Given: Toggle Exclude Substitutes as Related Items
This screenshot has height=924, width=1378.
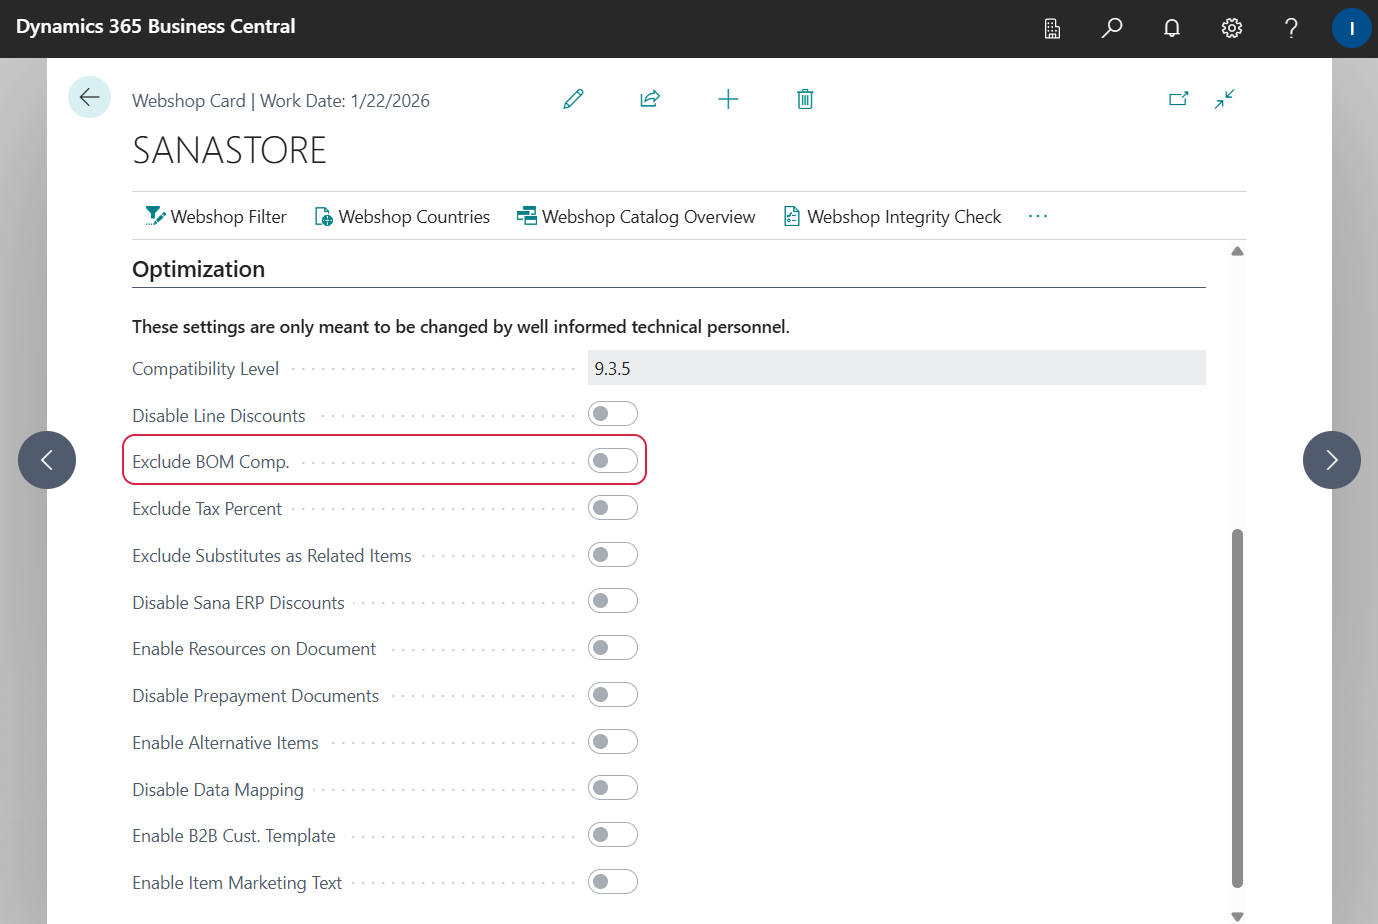Looking at the screenshot, I should point(613,555).
